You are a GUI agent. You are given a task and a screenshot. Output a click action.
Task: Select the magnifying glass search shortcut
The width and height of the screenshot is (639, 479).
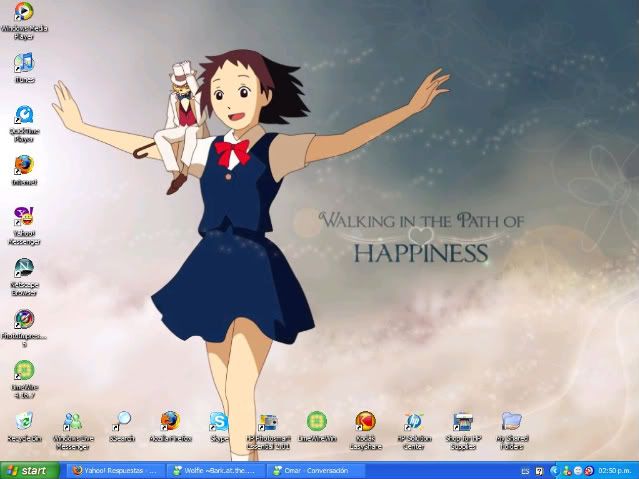pyautogui.click(x=122, y=426)
